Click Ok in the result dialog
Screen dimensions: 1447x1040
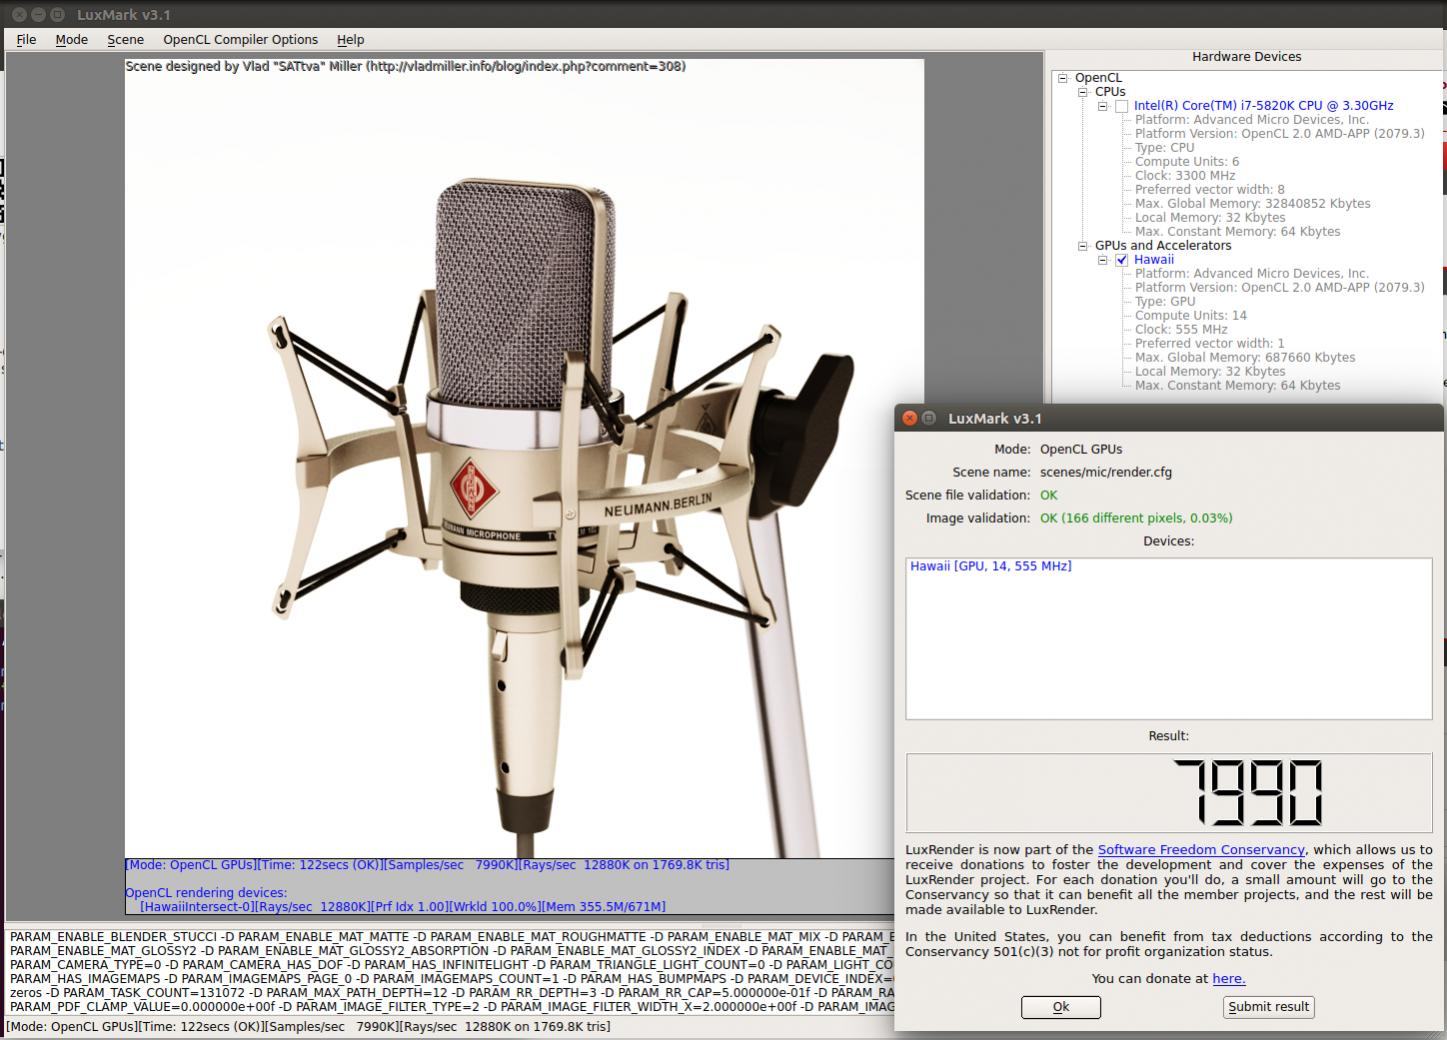coord(1060,1007)
